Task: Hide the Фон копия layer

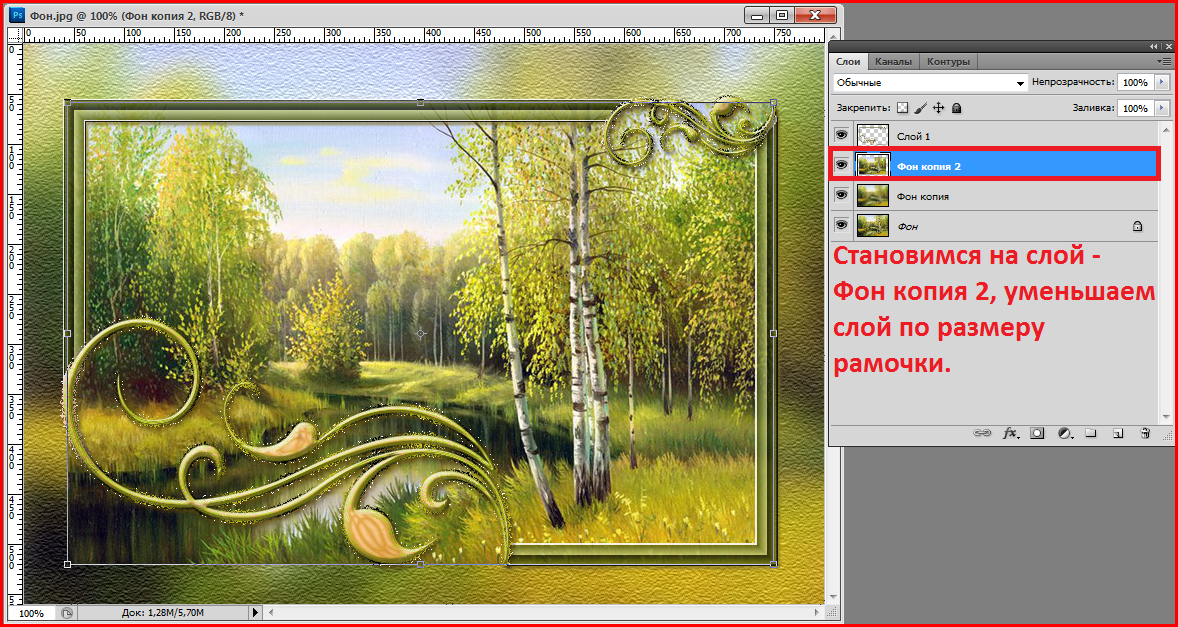Action: click(841, 195)
